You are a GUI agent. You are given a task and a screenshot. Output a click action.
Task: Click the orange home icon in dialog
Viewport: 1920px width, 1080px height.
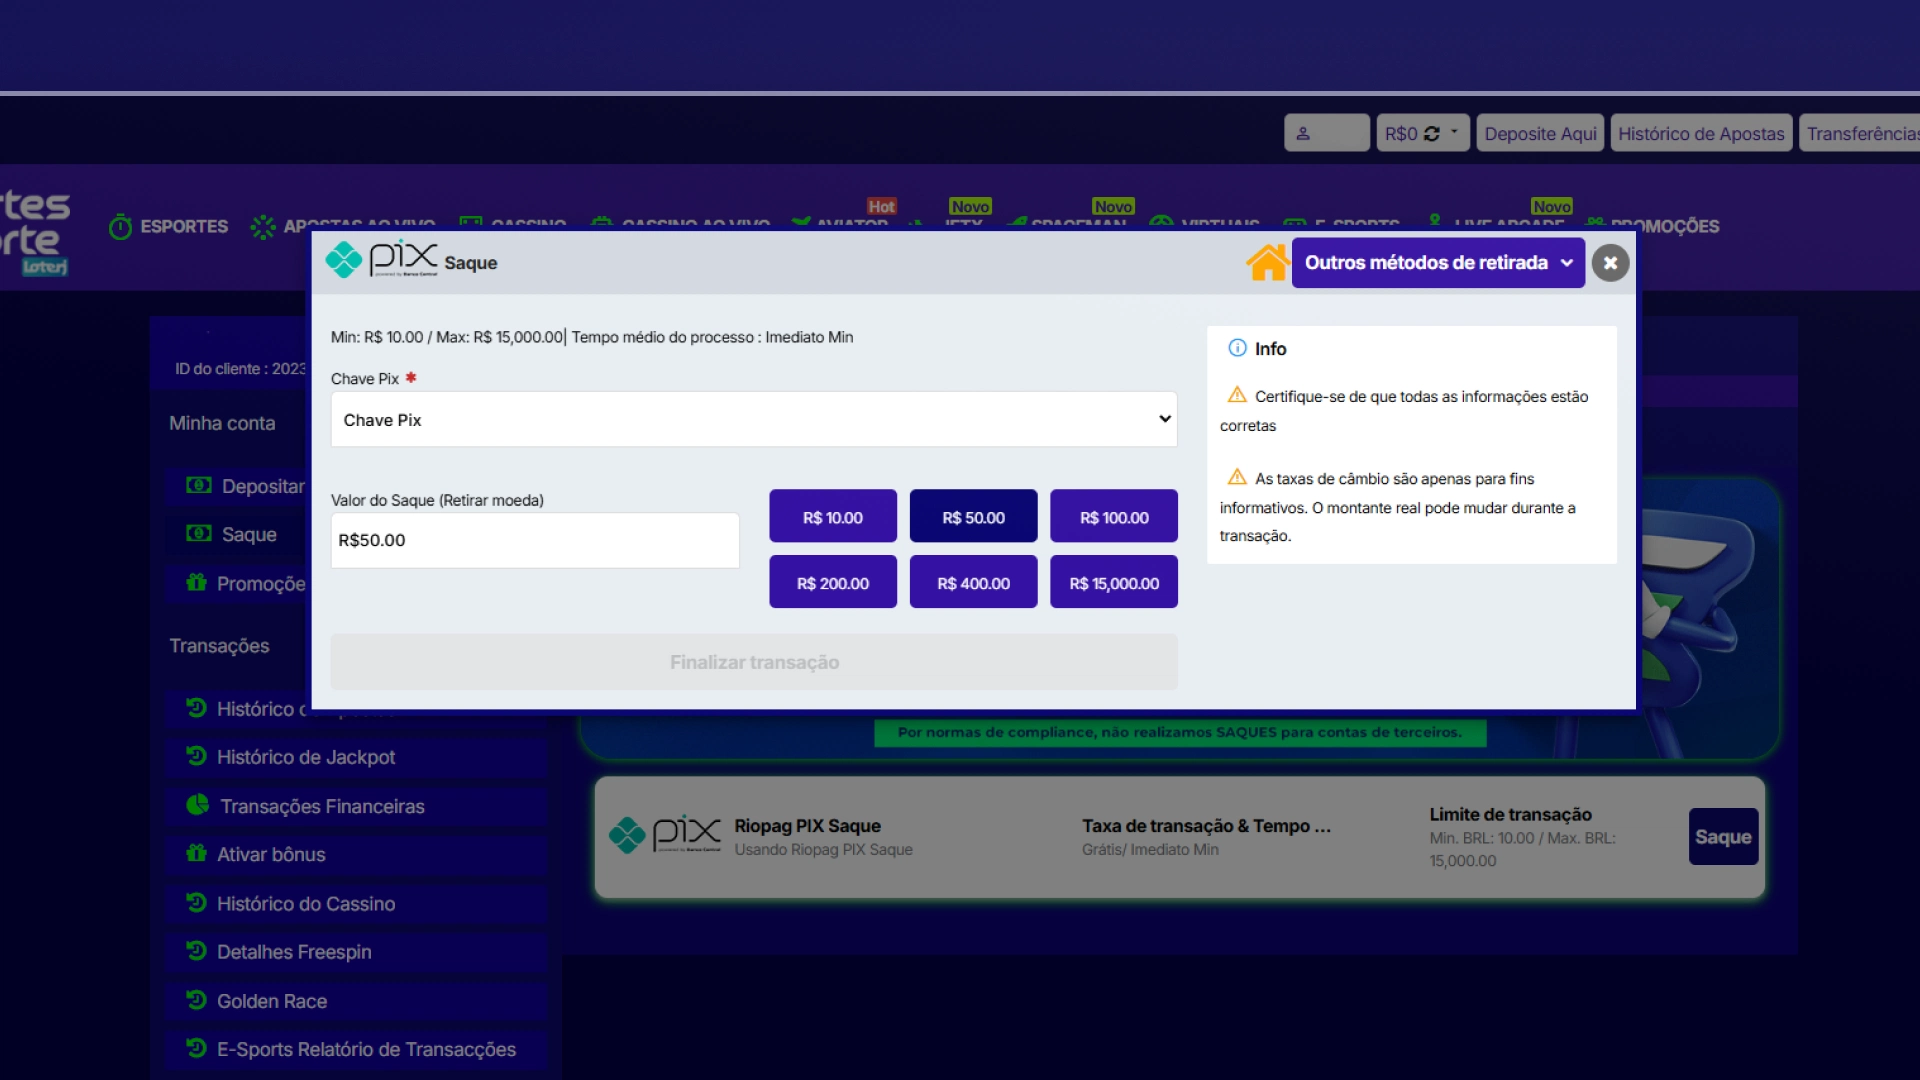1267,263
